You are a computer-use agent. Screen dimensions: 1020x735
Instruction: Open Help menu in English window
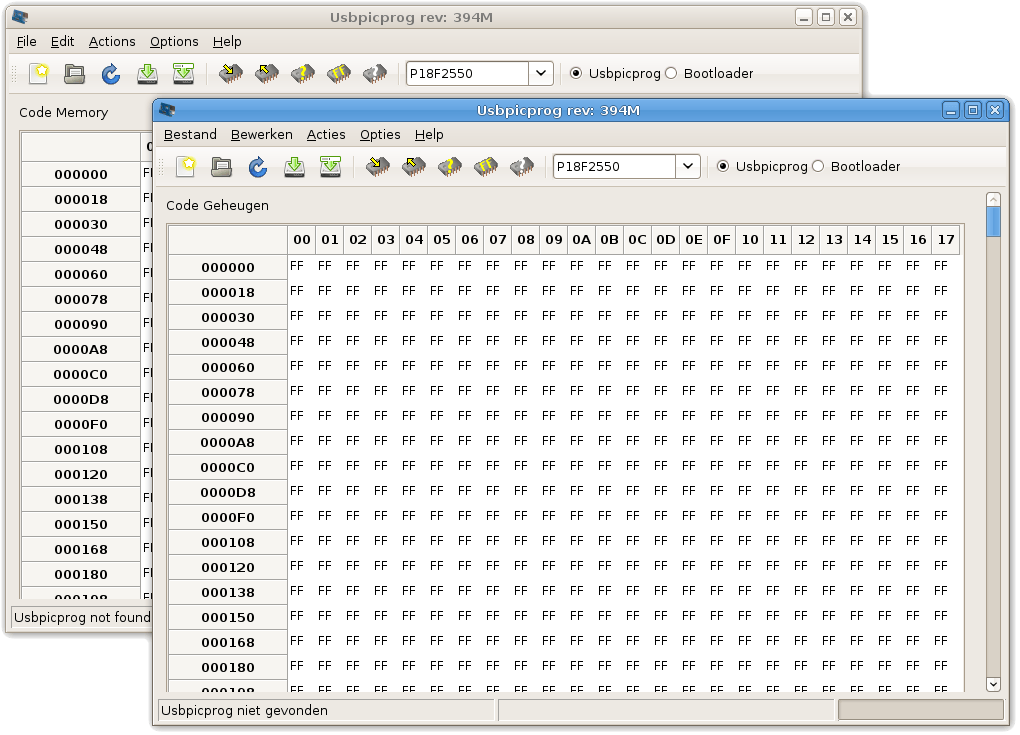click(227, 42)
